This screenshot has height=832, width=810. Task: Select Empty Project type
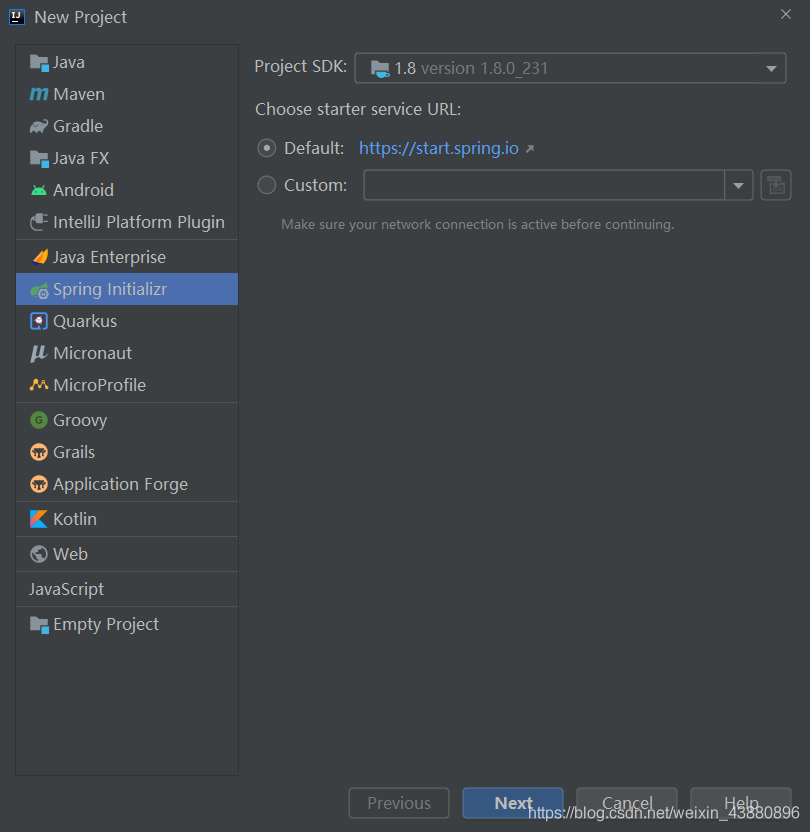point(127,625)
